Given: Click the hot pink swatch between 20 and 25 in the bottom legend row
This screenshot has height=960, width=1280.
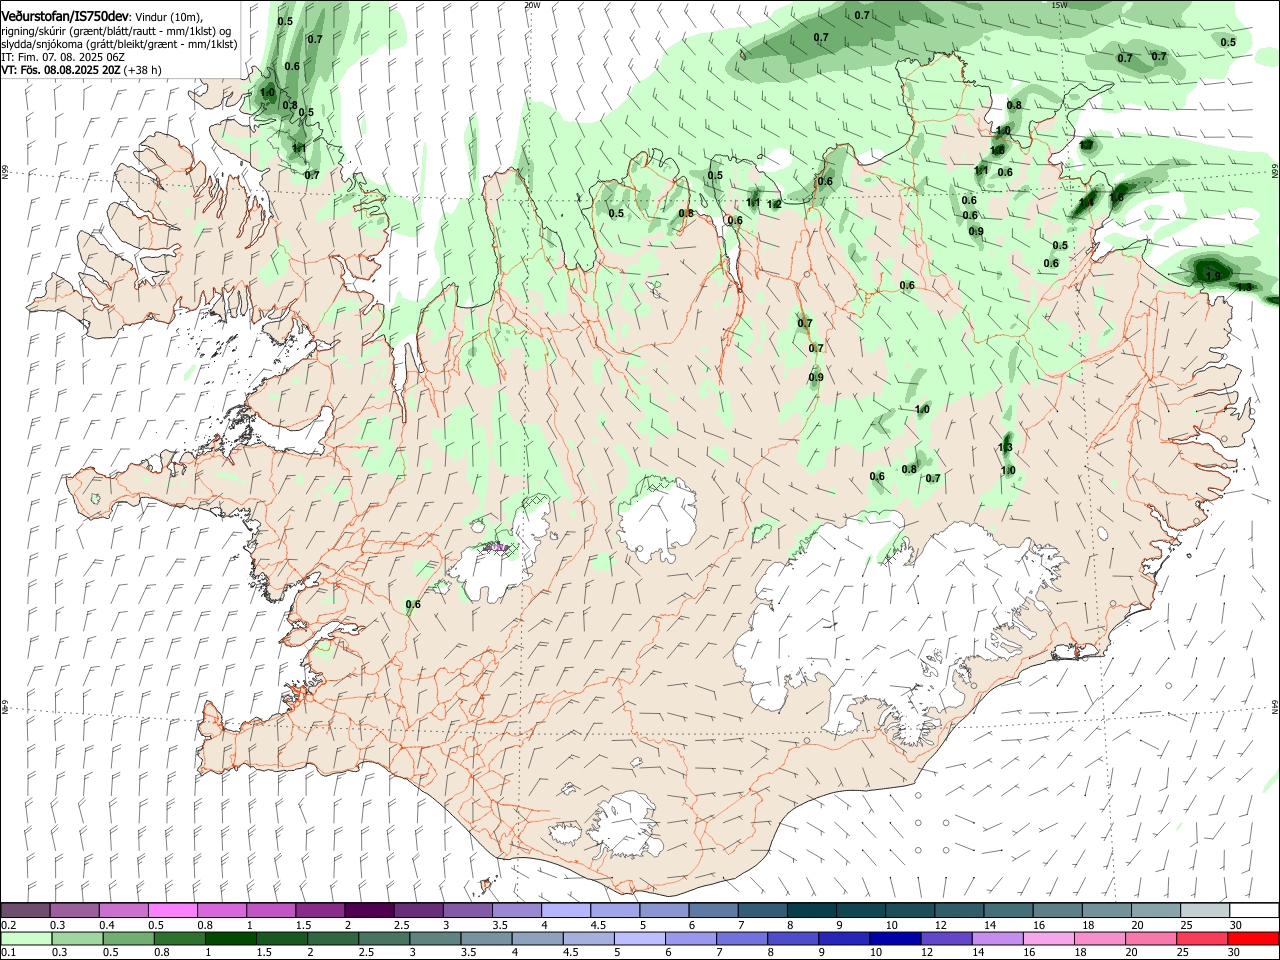Looking at the screenshot, I should tap(1151, 939).
